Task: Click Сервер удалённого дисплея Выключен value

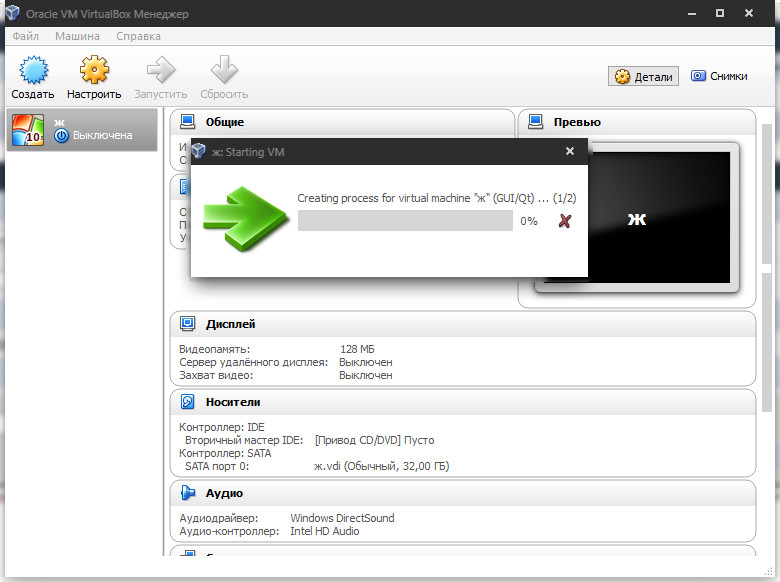Action: (366, 362)
